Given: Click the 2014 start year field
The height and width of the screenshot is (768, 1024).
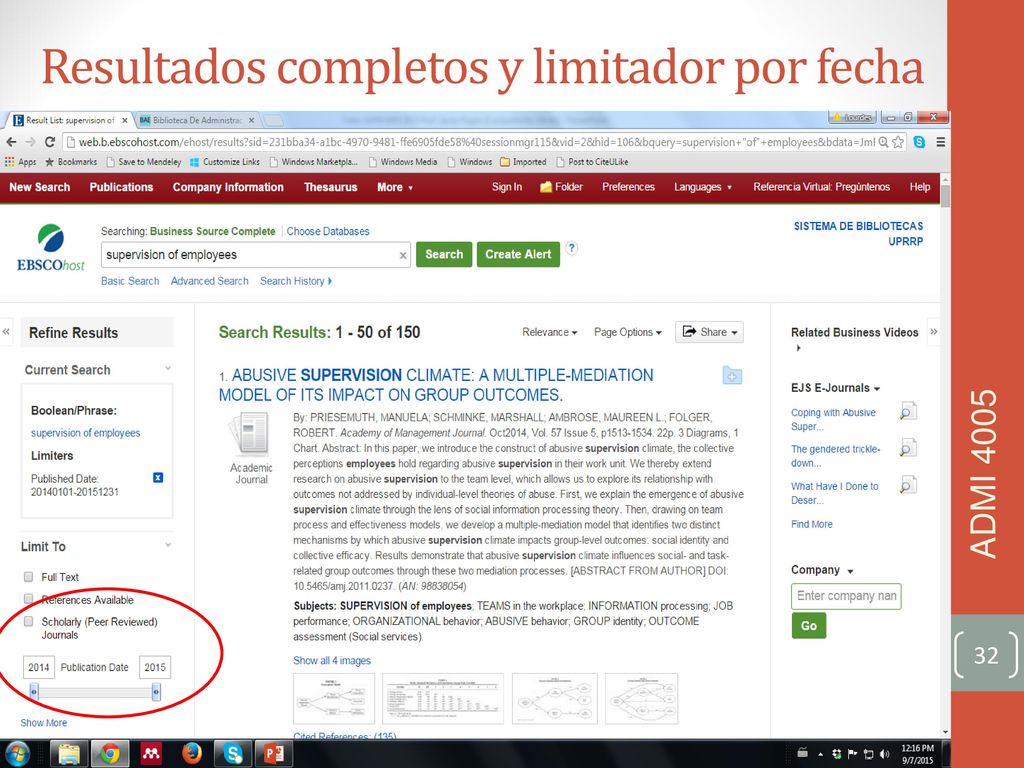Looking at the screenshot, I should pos(39,667).
